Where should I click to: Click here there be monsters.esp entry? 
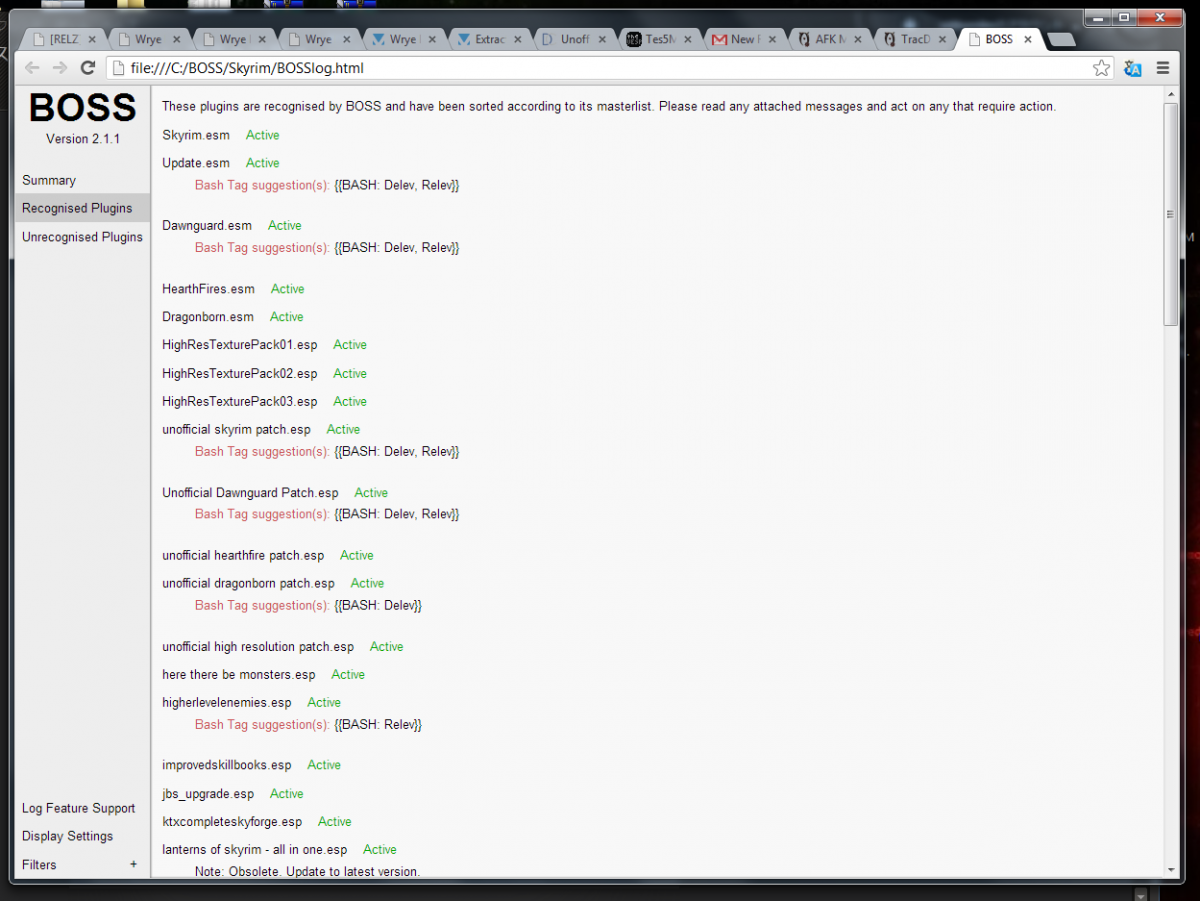[x=239, y=675]
